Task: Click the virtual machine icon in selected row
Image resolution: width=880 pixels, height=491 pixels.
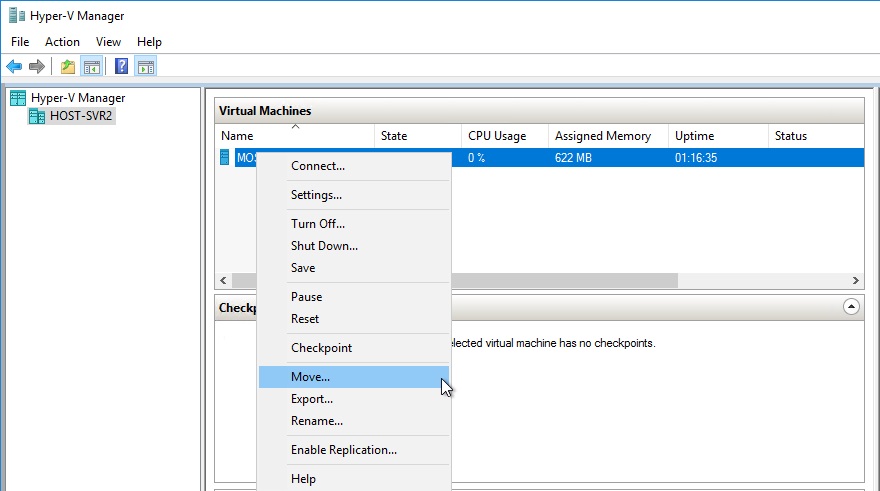Action: 225,158
